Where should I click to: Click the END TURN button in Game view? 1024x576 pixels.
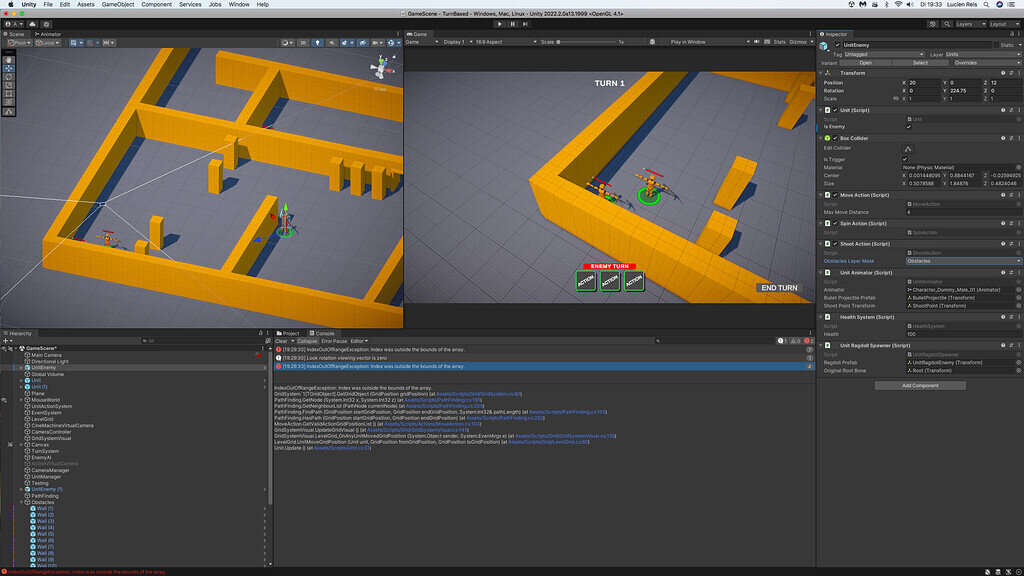pos(779,288)
